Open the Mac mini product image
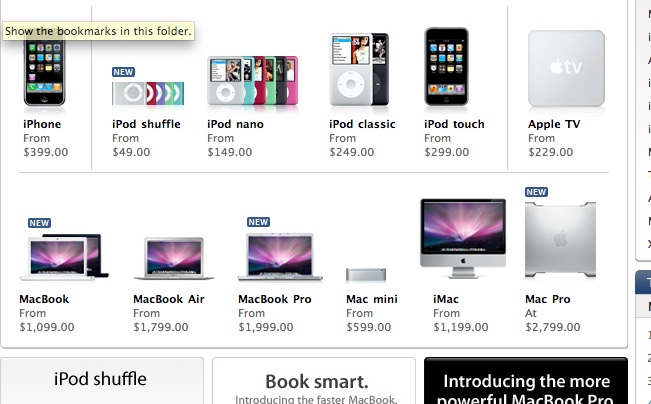 click(366, 274)
